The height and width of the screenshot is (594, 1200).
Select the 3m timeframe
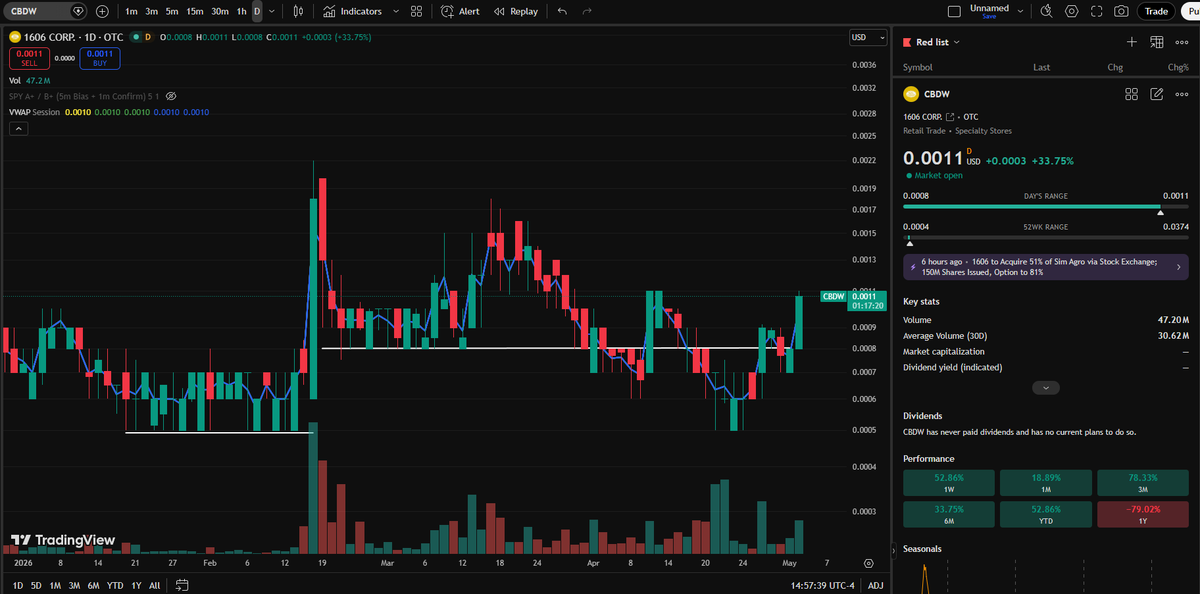151,11
